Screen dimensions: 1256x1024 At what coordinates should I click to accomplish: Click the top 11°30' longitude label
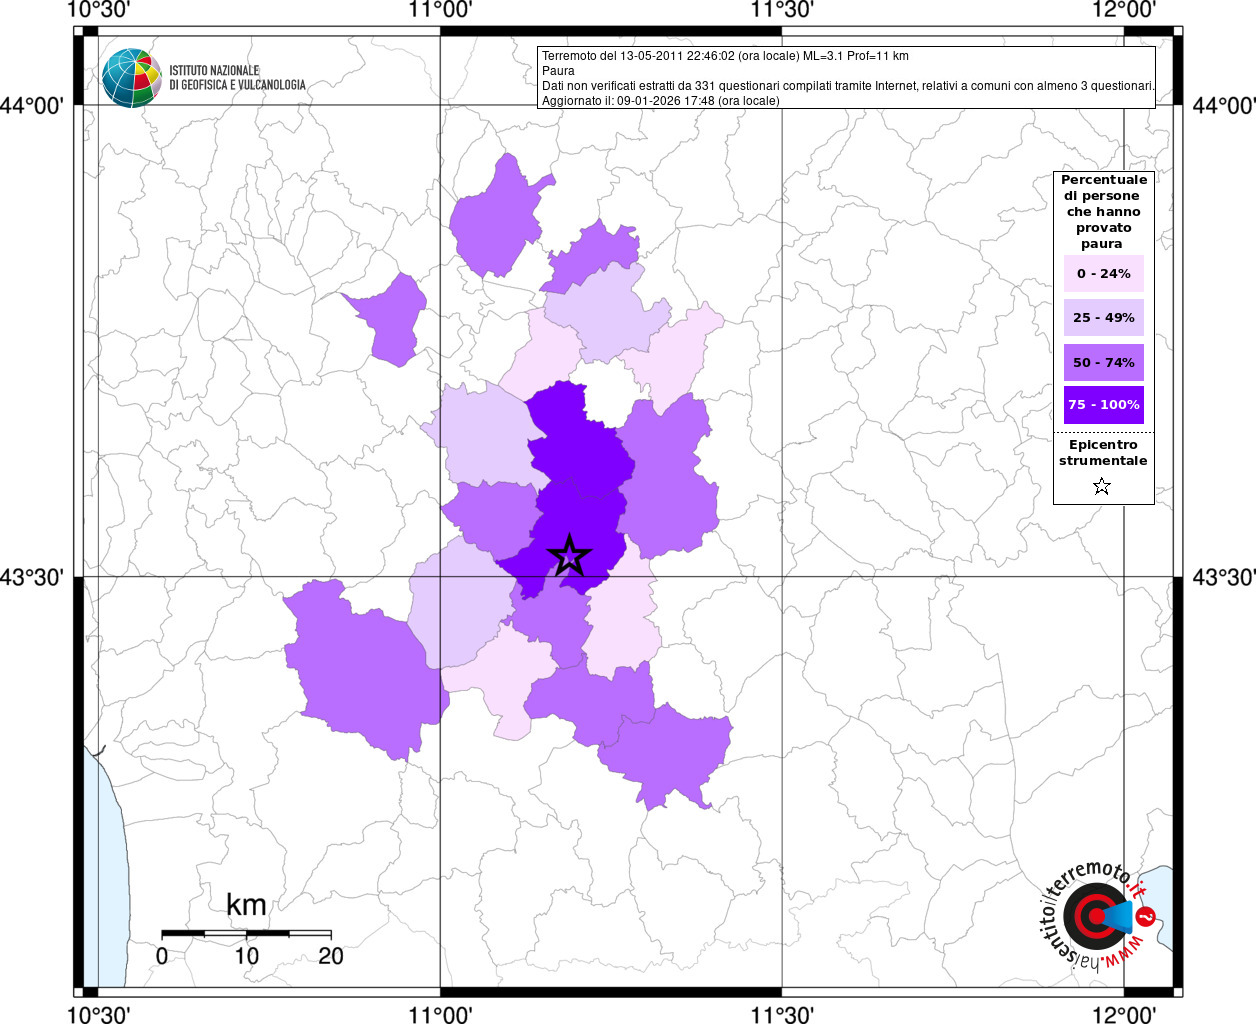pos(782,11)
